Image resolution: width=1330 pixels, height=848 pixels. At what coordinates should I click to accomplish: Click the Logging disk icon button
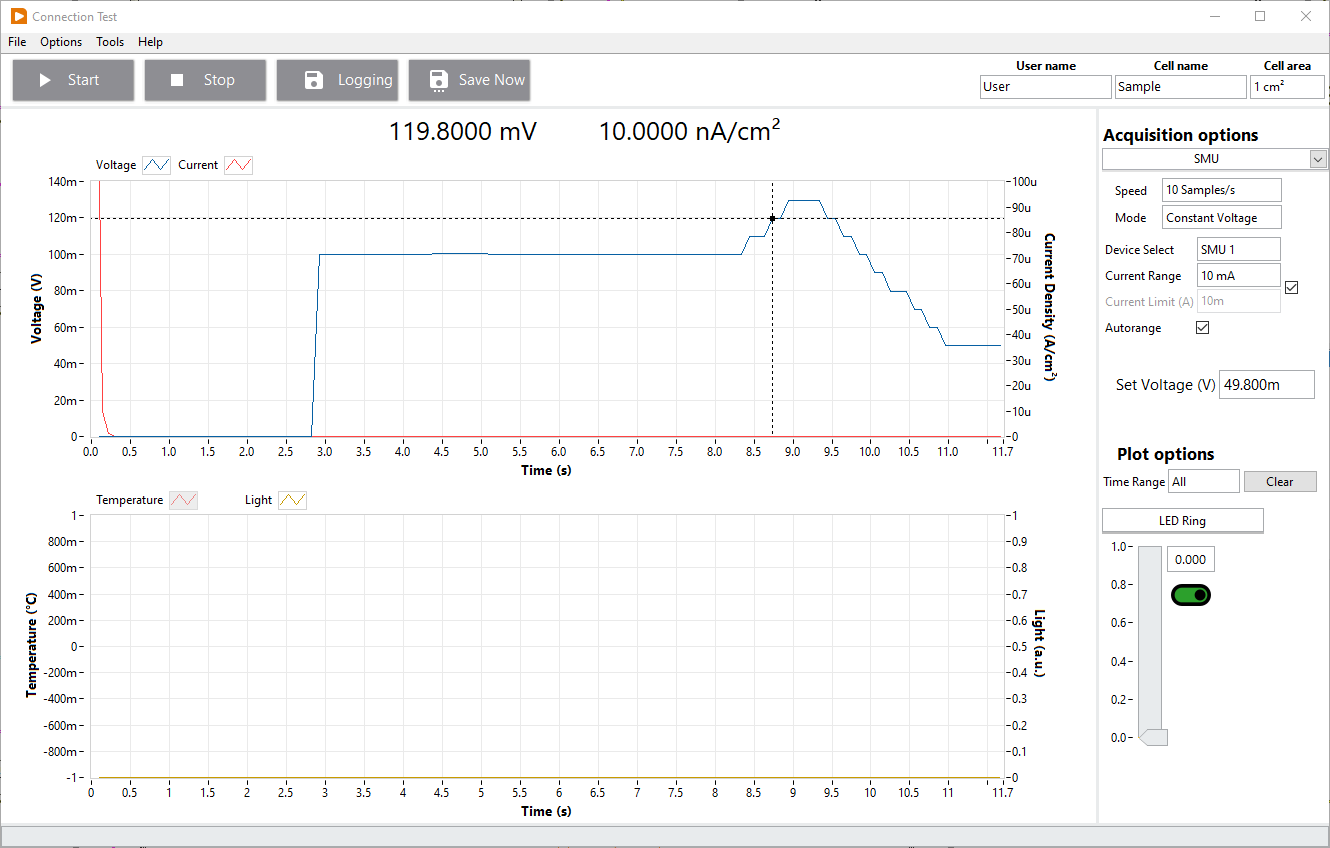(313, 80)
